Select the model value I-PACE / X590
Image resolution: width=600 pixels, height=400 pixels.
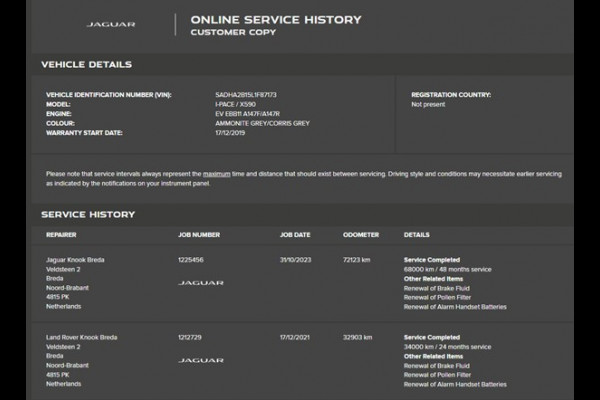point(235,104)
